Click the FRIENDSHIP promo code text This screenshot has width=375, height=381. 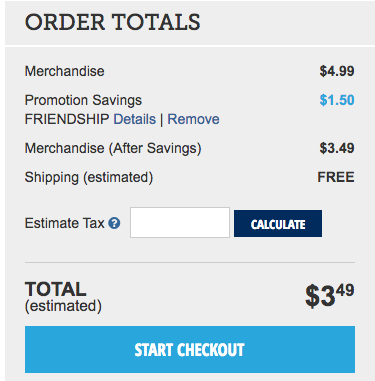point(67,119)
